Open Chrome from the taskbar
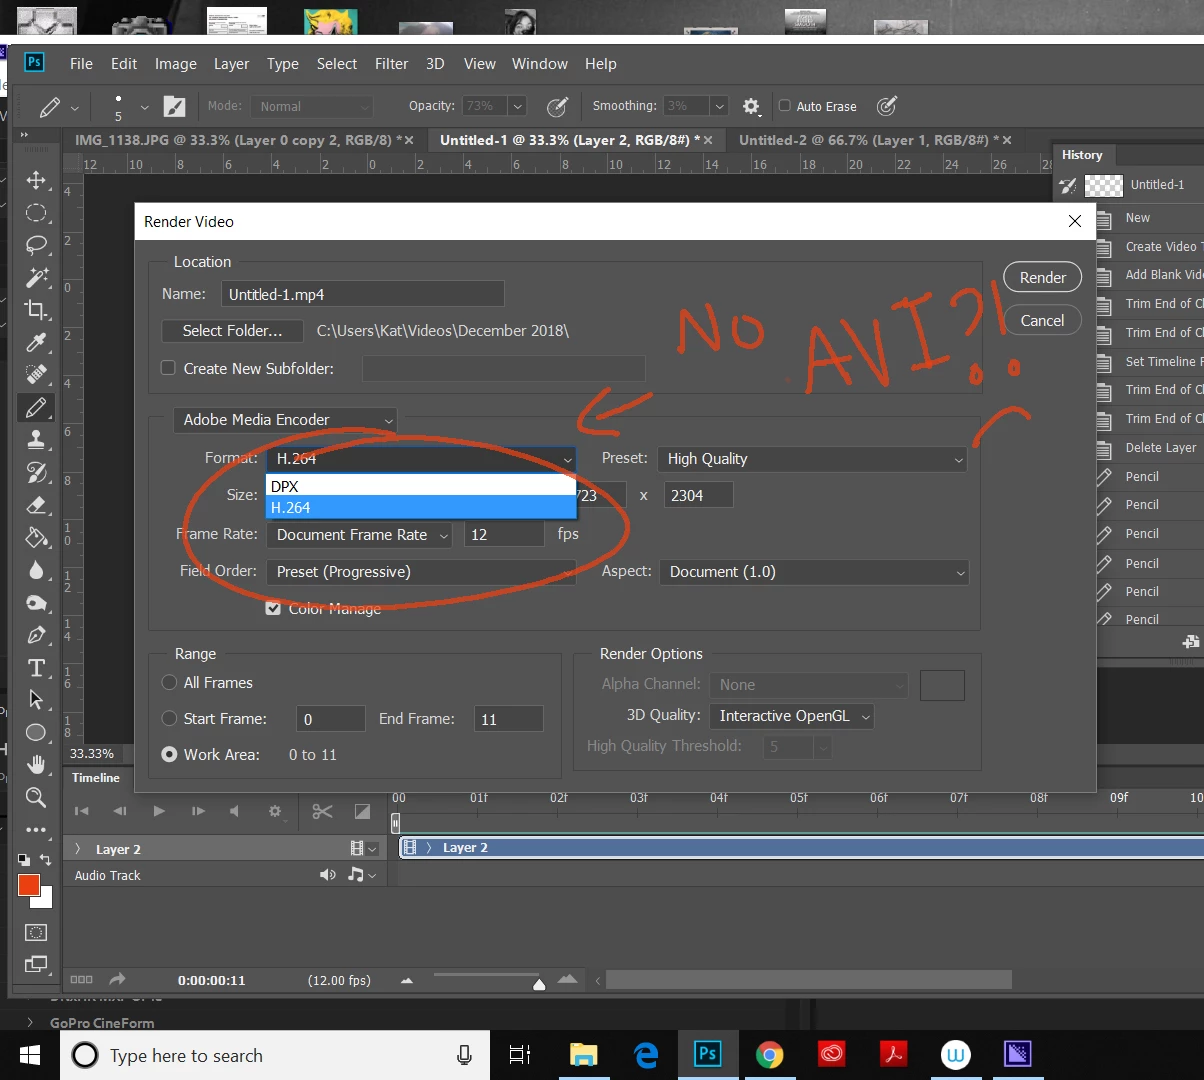Image resolution: width=1204 pixels, height=1080 pixels. tap(769, 1055)
